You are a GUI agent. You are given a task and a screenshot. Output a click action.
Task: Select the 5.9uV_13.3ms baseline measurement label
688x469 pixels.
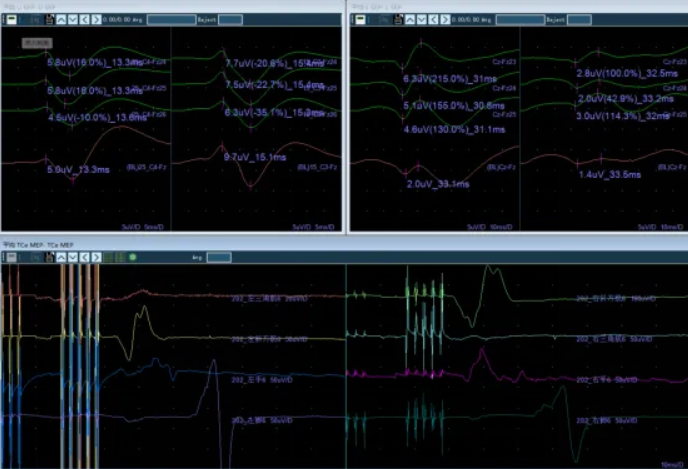click(78, 170)
